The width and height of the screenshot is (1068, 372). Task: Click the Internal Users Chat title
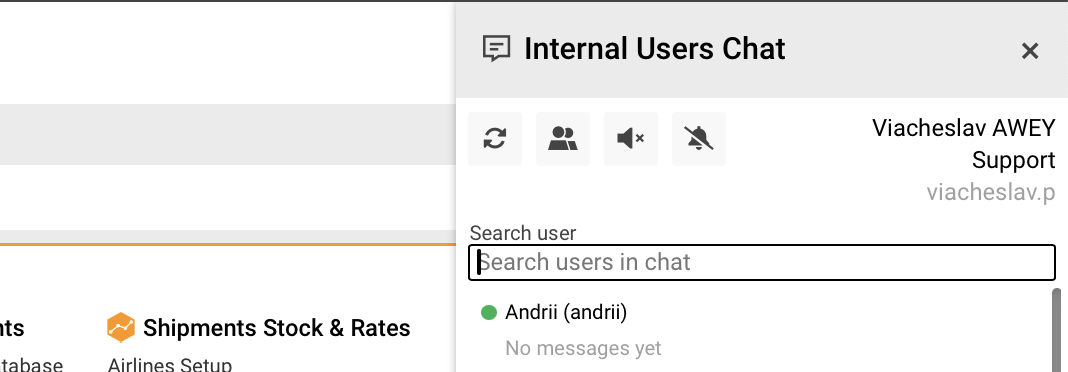(x=655, y=49)
